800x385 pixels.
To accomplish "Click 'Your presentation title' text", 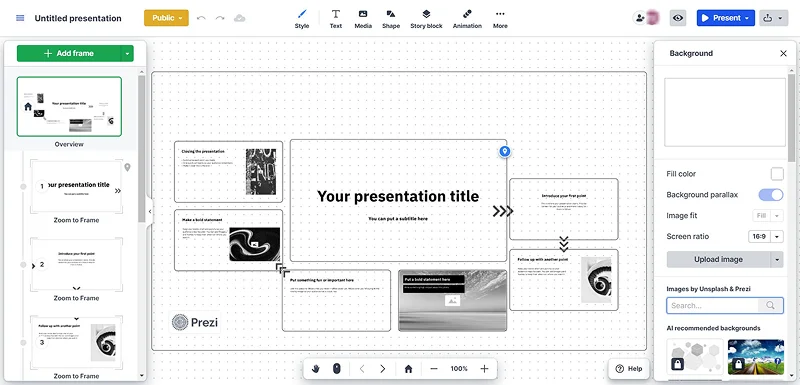I will click(x=398, y=196).
